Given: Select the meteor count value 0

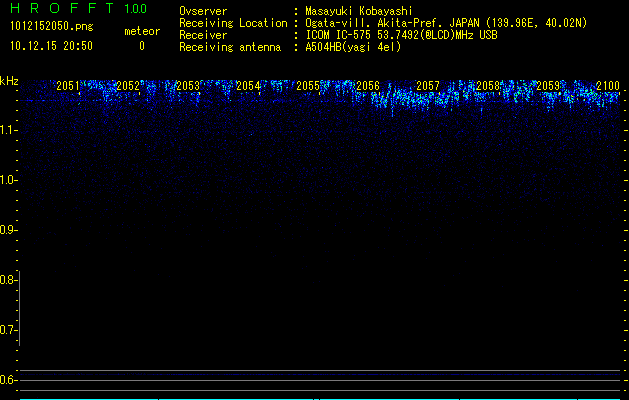Looking at the screenshot, I should [142, 46].
